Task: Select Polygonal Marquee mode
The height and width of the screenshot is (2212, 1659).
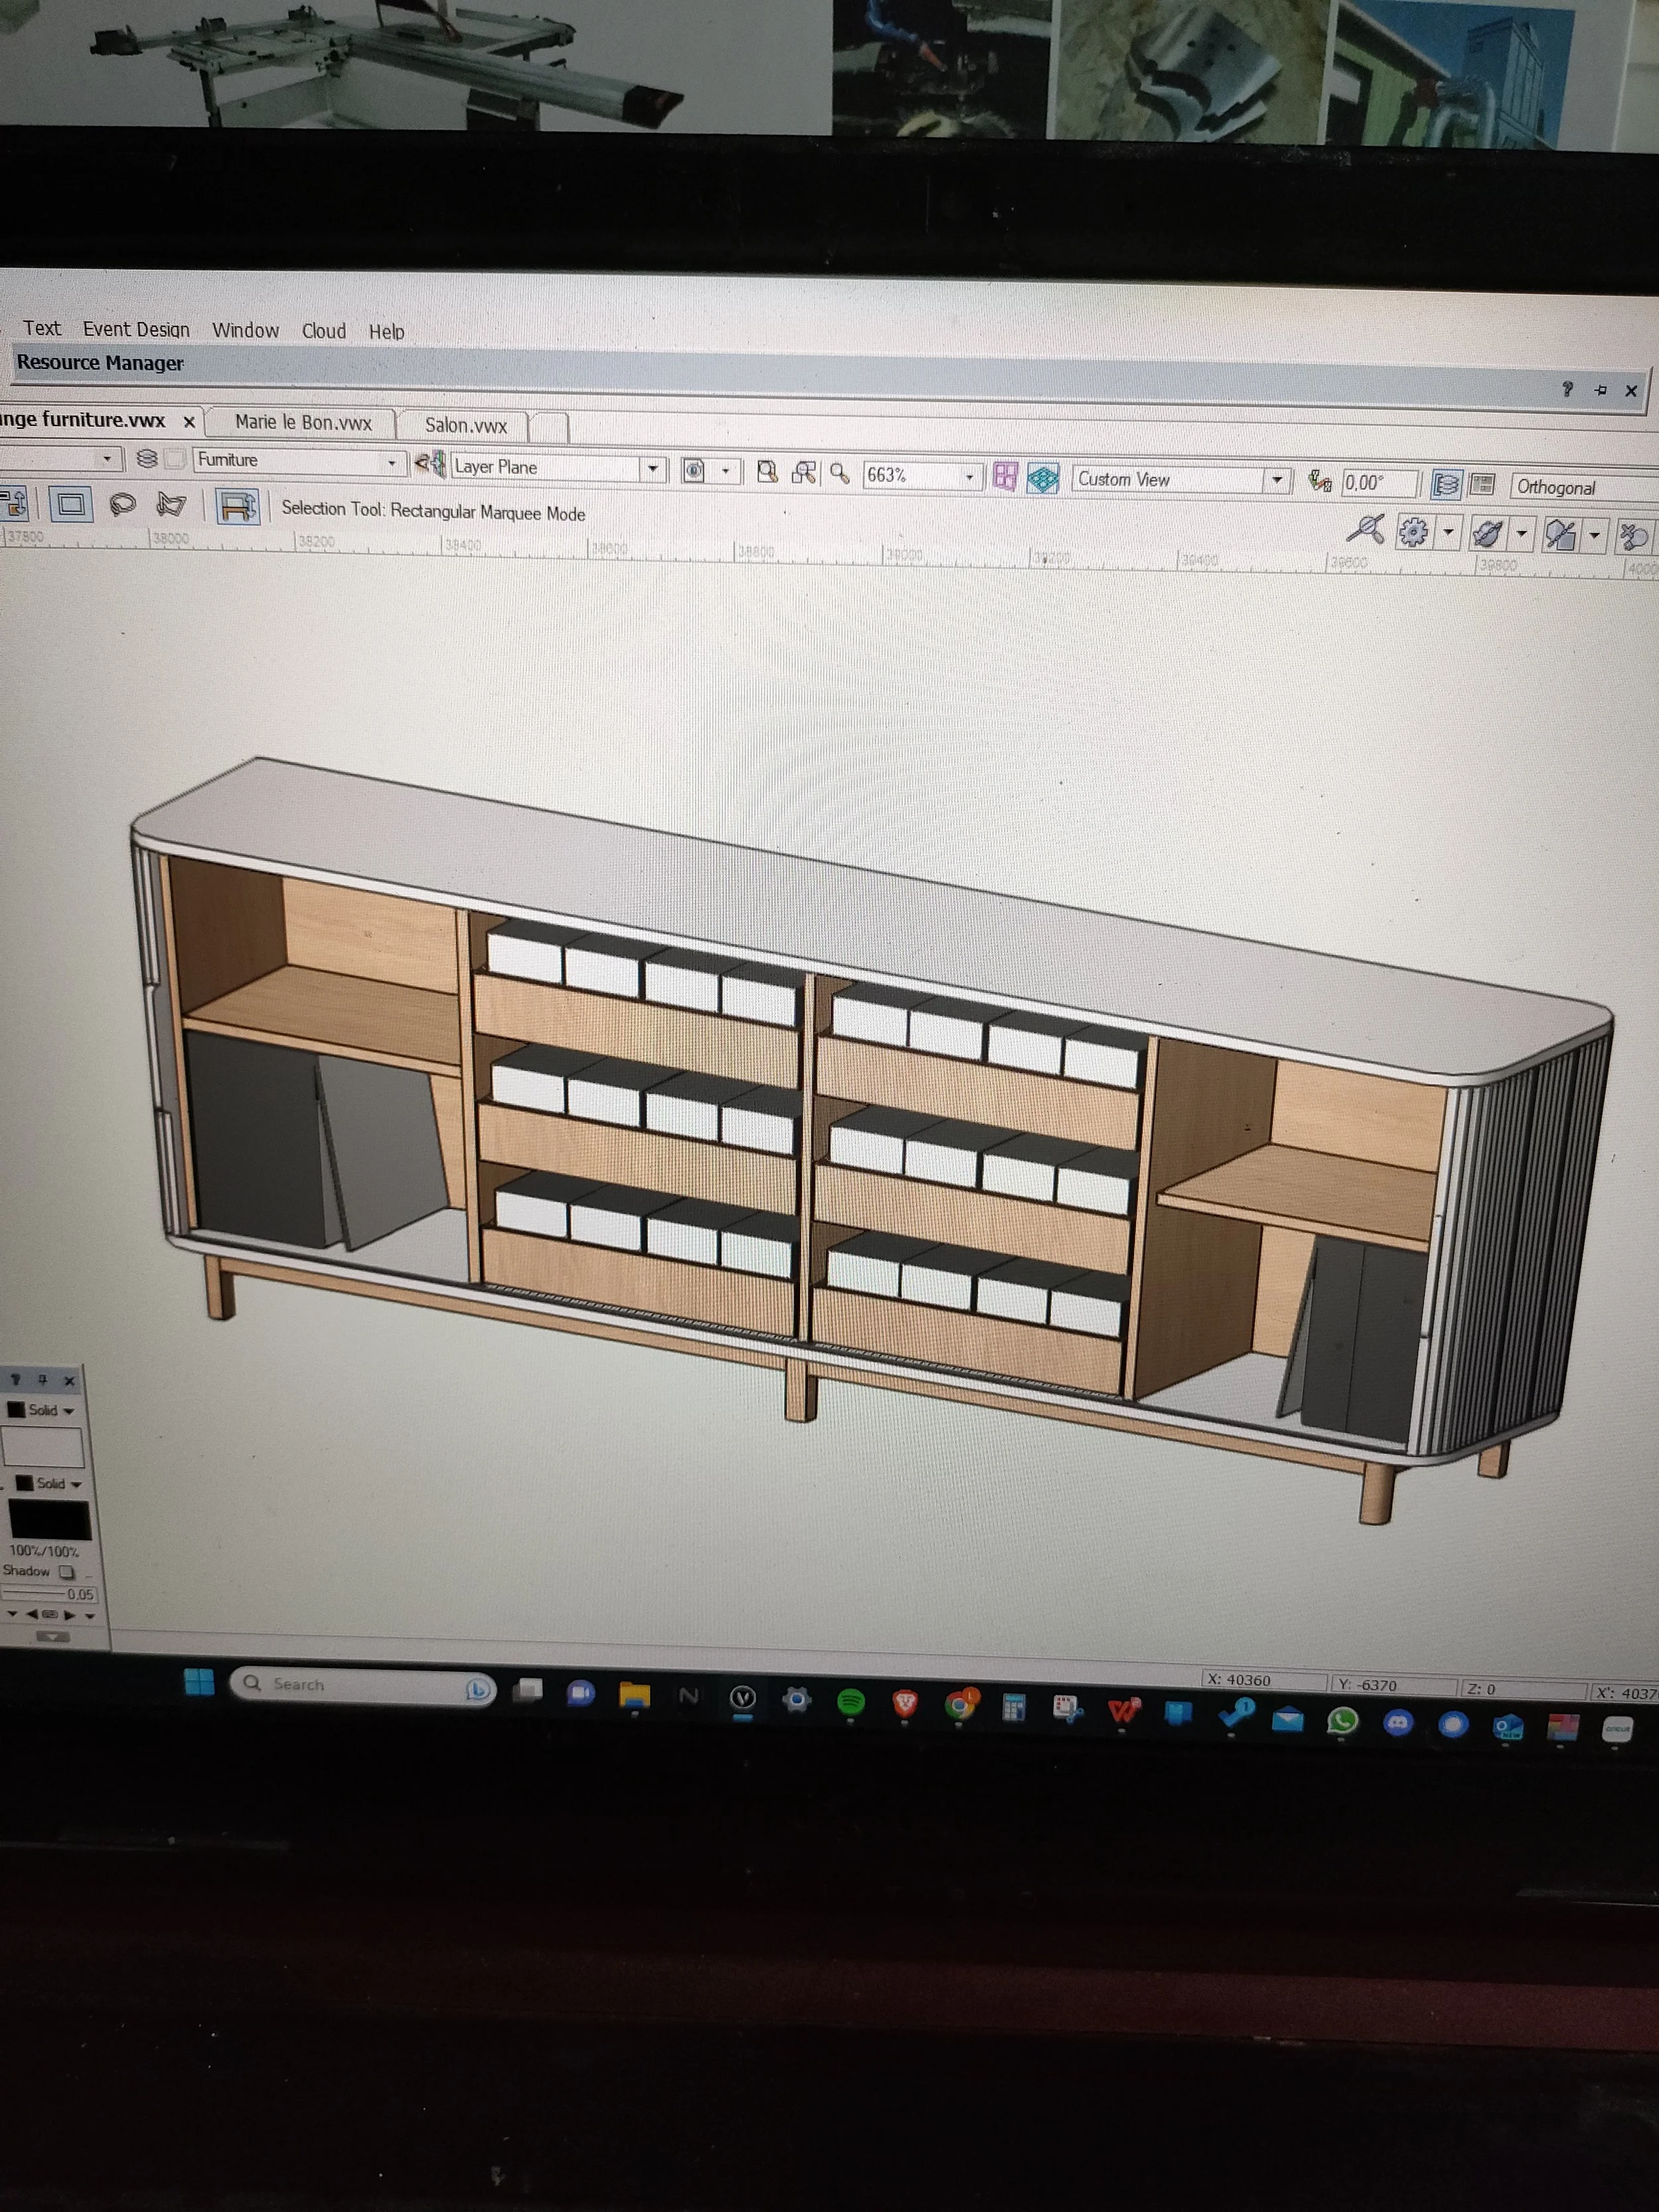Action: coord(172,505)
